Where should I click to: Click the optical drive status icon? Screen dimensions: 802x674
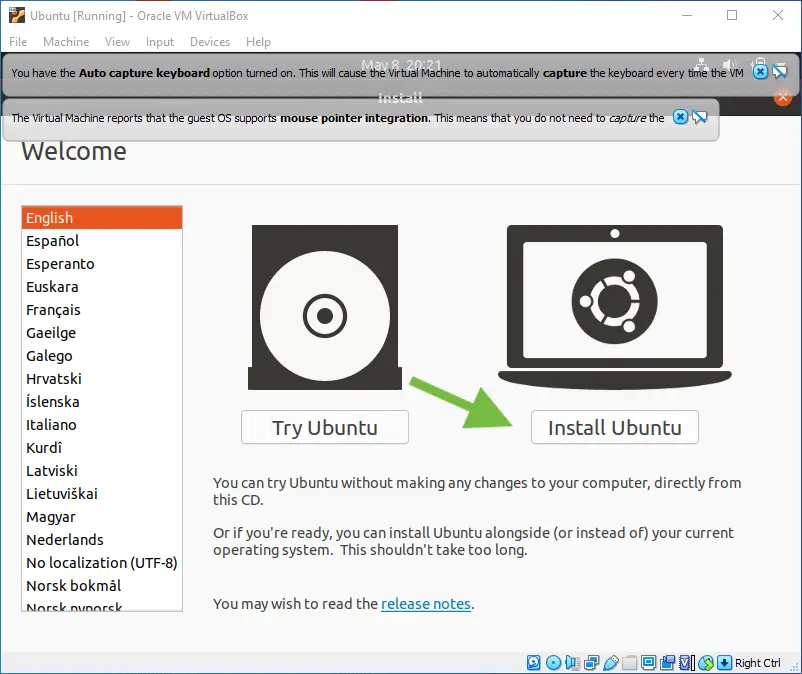[553, 663]
